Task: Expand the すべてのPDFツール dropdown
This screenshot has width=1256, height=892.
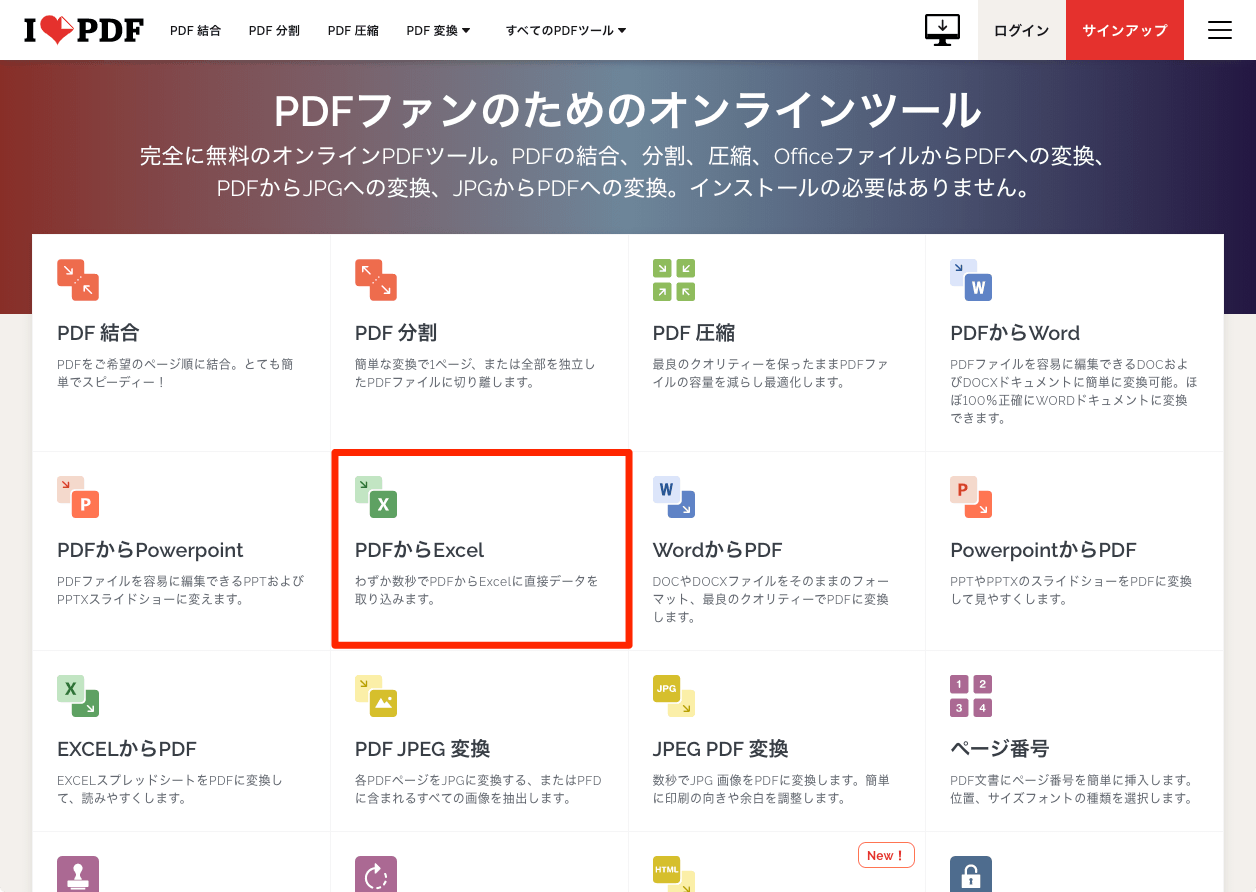Action: pyautogui.click(x=566, y=31)
